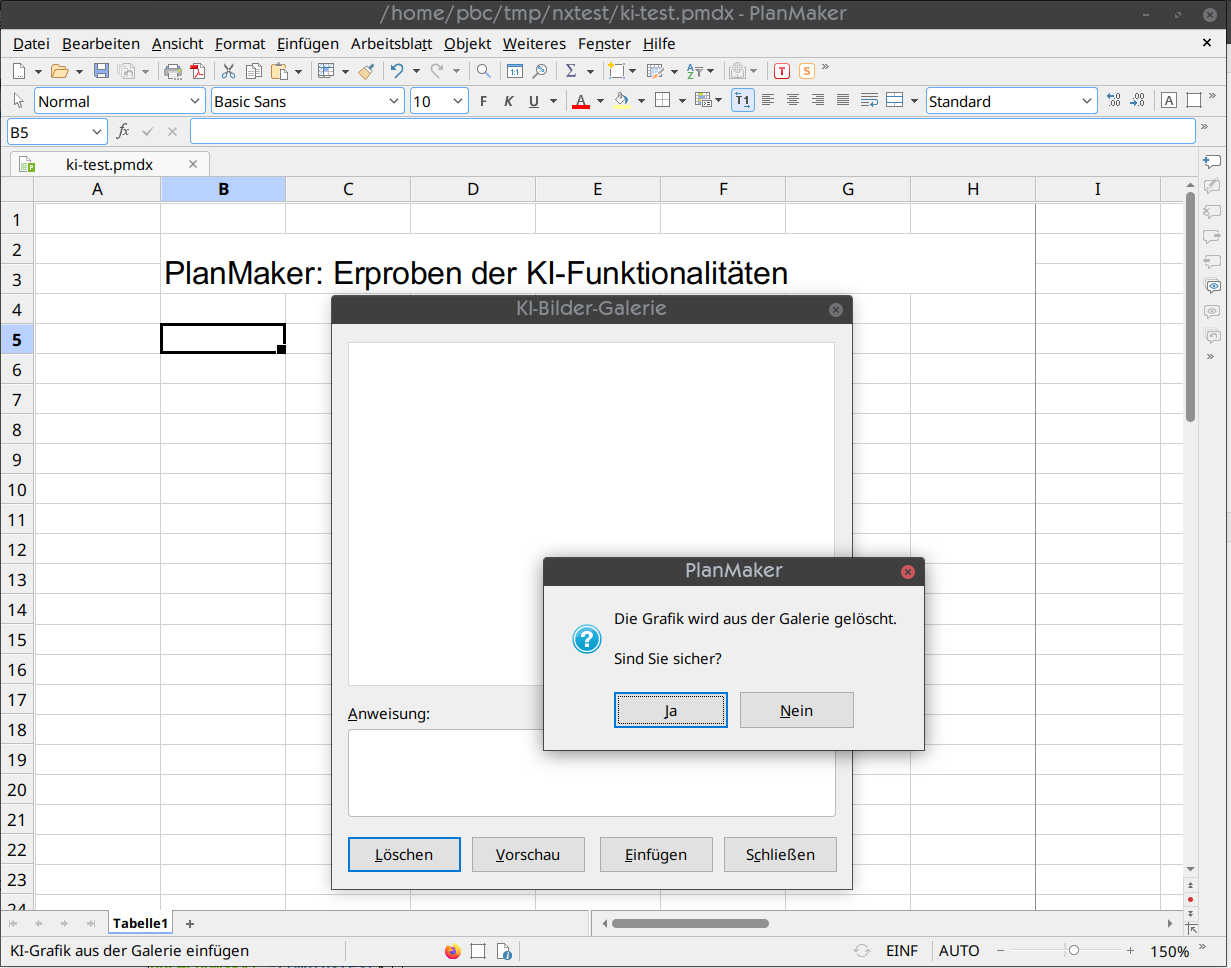This screenshot has width=1231, height=968.
Task: Select the ki-test.pmdx document tab
Action: pyautogui.click(x=109, y=164)
